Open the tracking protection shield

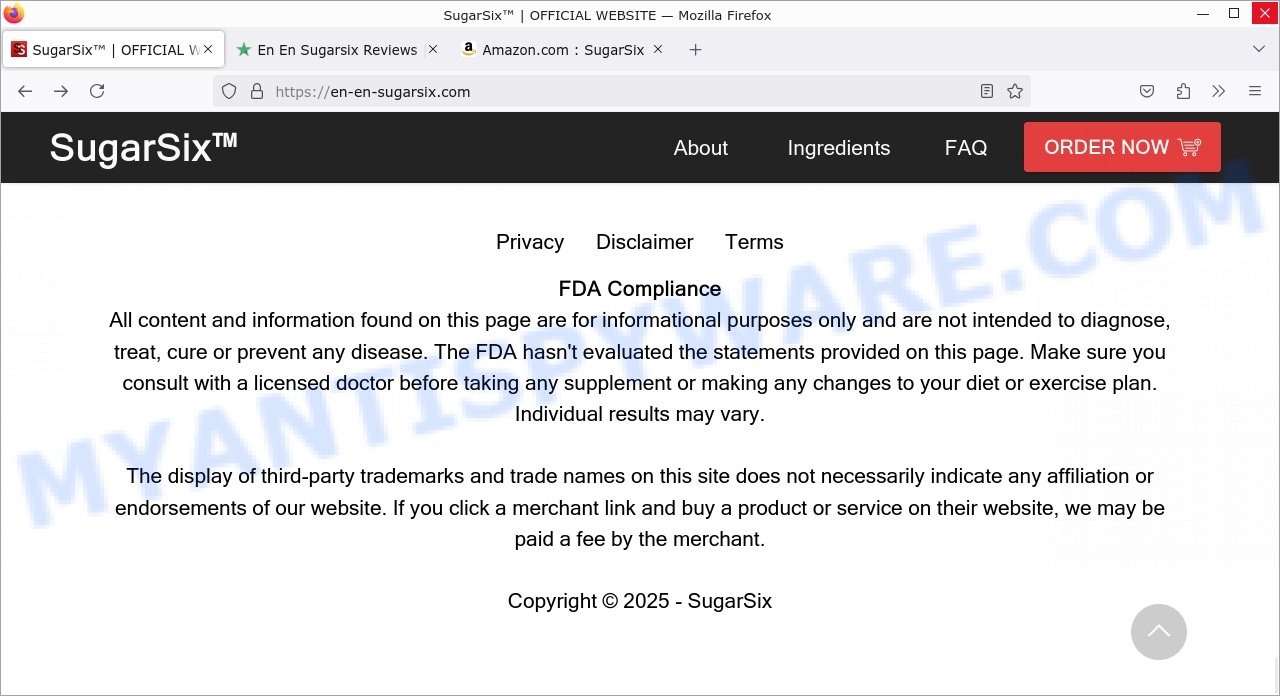tap(229, 91)
